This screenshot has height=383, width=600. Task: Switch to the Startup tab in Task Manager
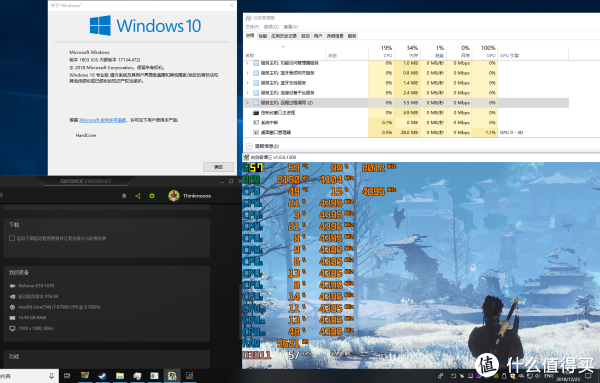point(305,36)
